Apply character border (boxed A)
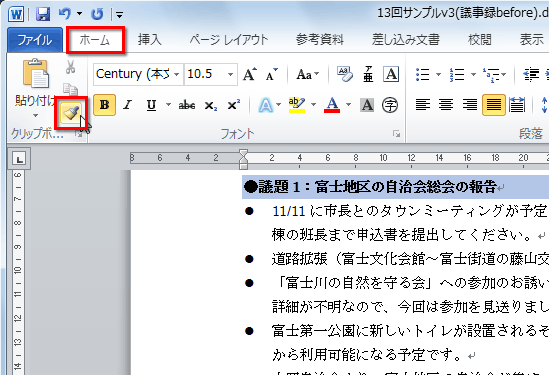549x375 pixels. click(391, 74)
